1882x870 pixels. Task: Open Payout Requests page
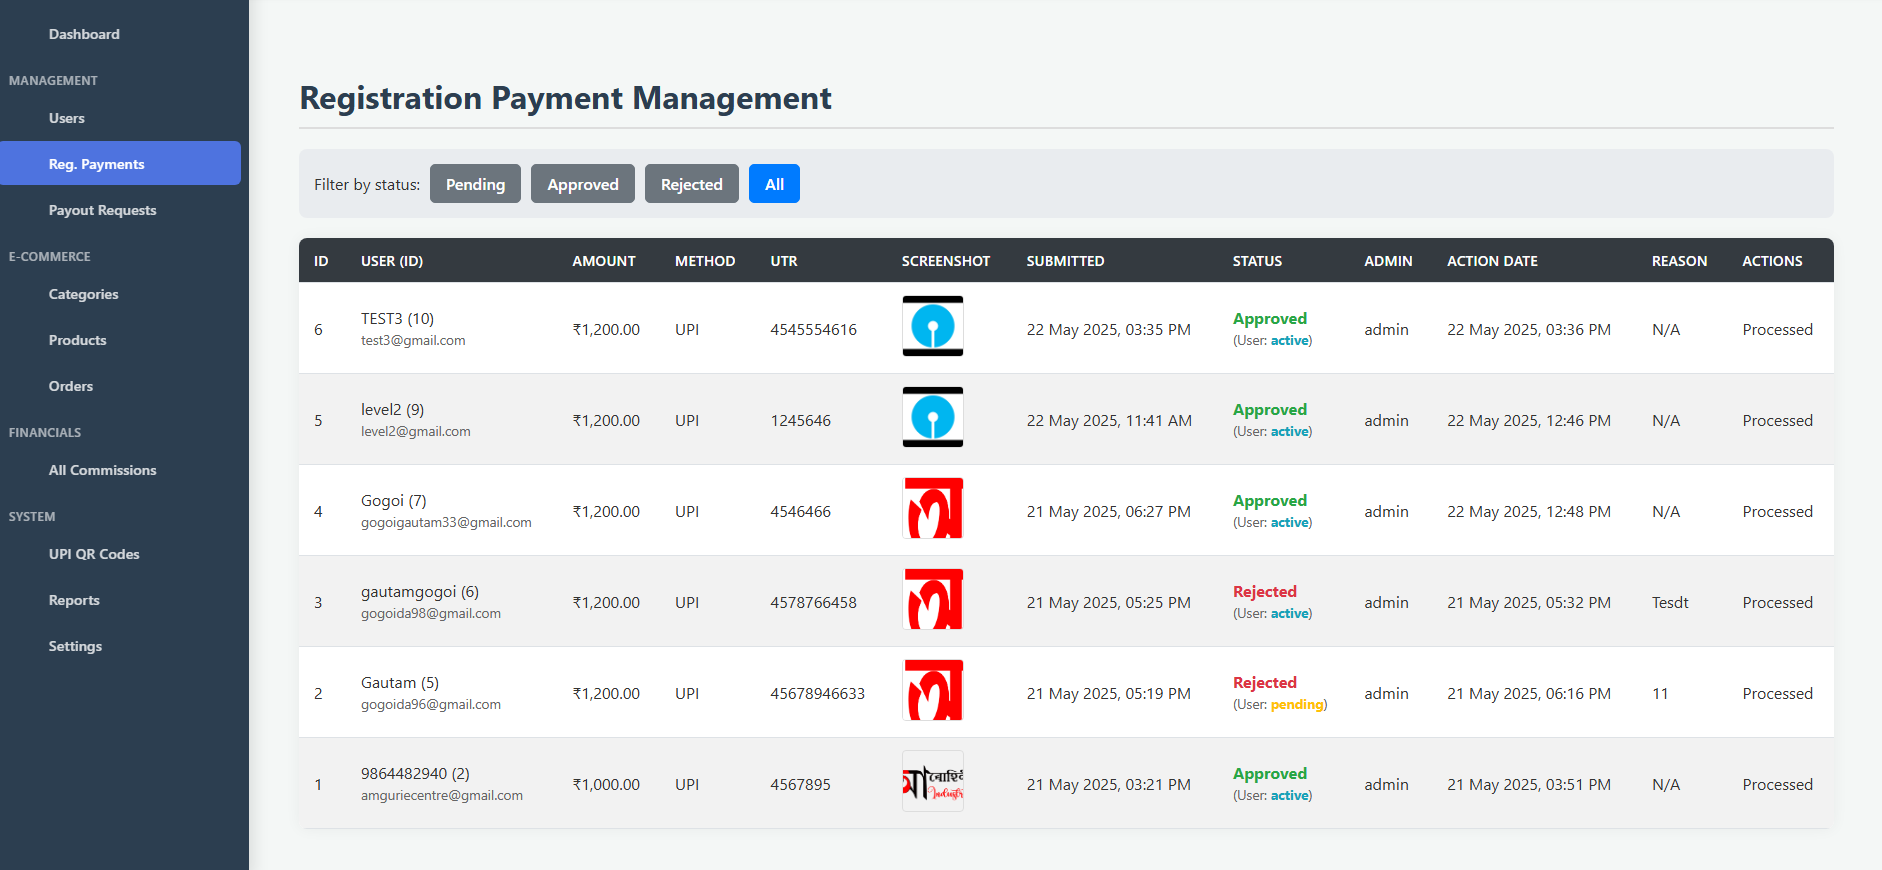pyautogui.click(x=102, y=210)
